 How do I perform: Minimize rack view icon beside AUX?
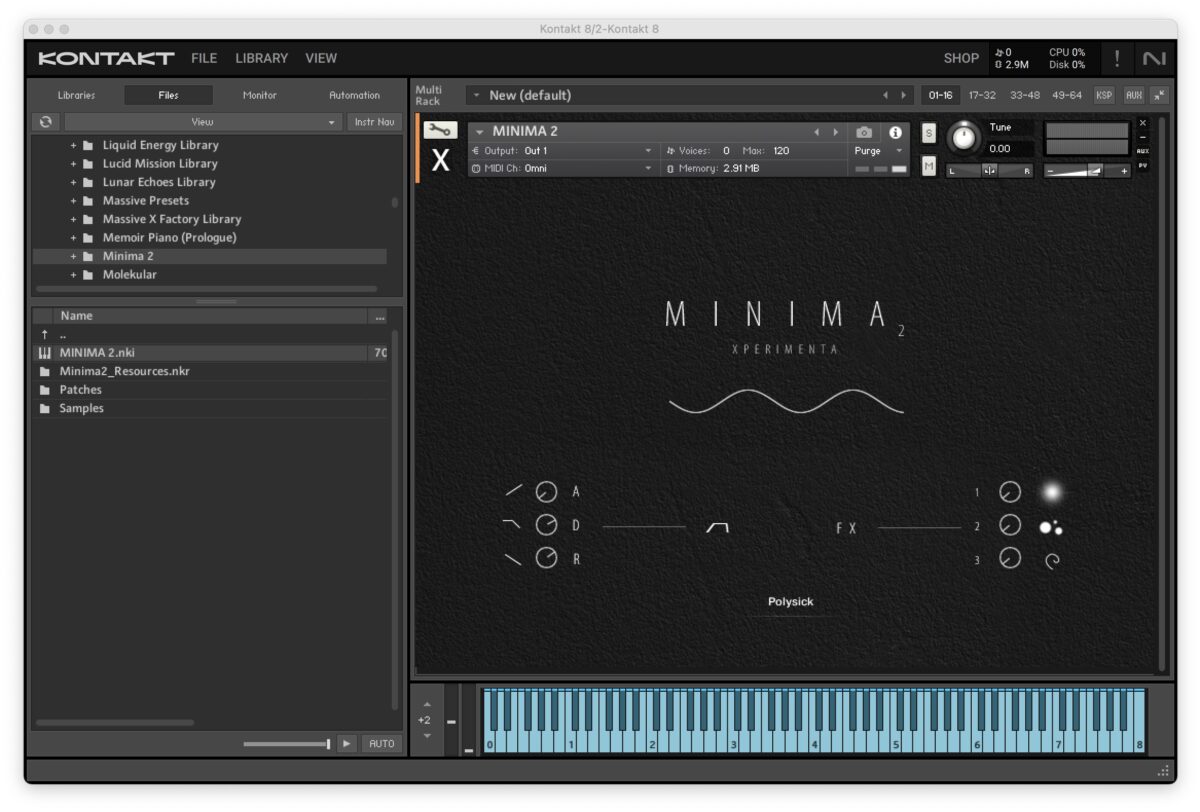pos(1159,95)
